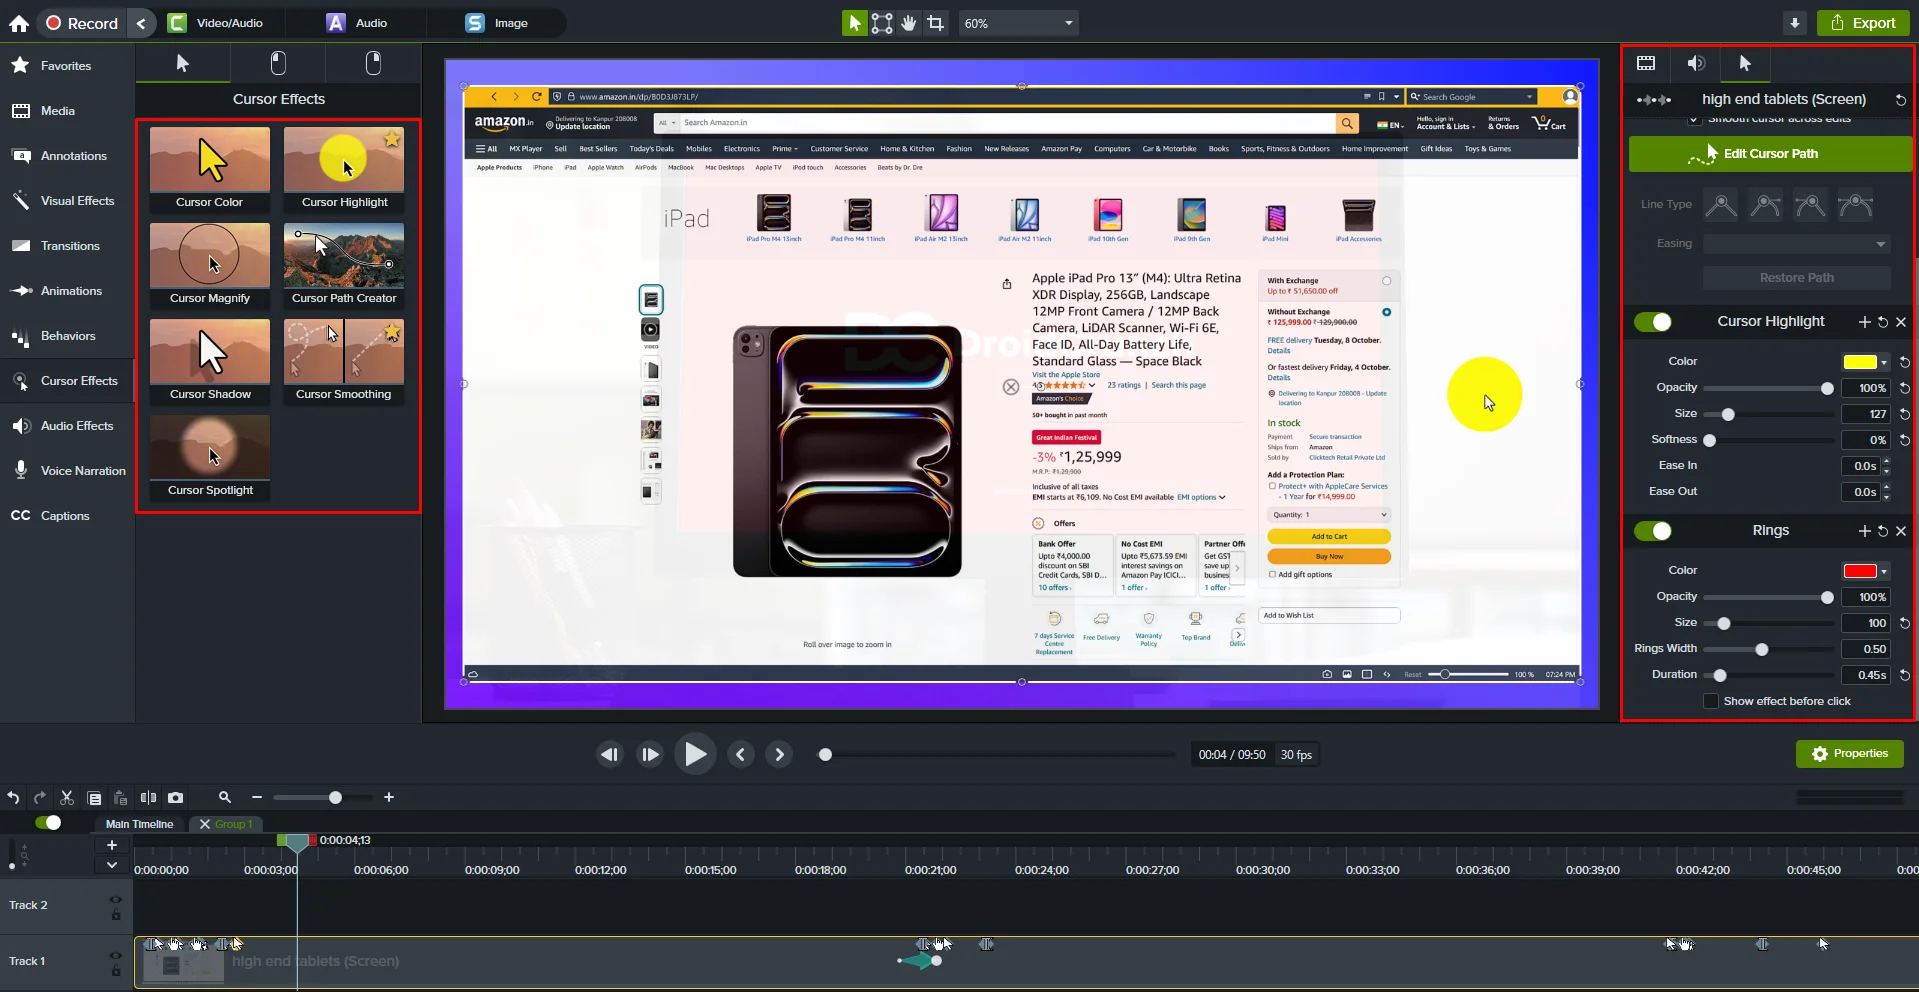Image resolution: width=1919 pixels, height=992 pixels.
Task: Toggle the Cursor Highlight effect switch
Action: tap(1653, 322)
